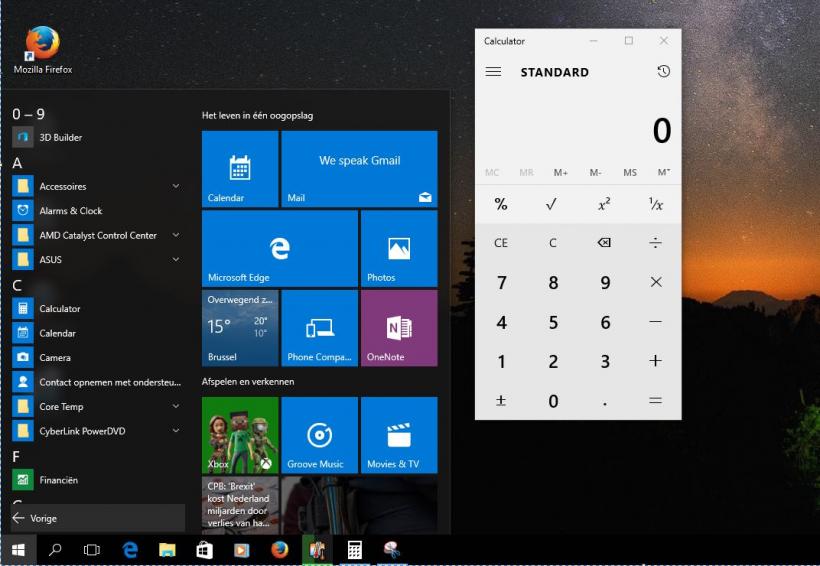
Task: Toggle the plus/minus sign button
Action: 501,401
